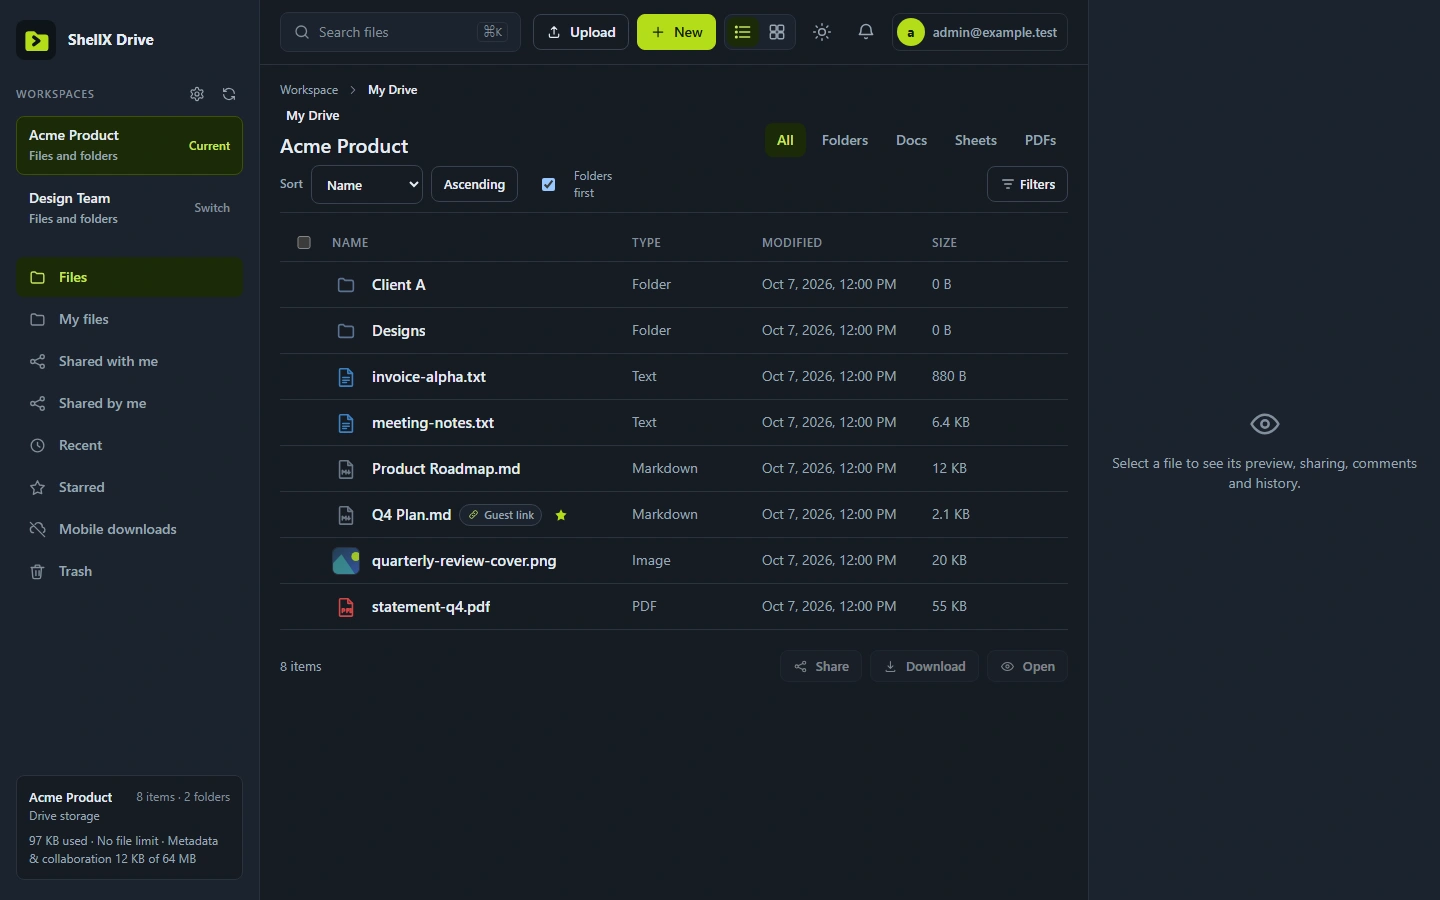The width and height of the screenshot is (1440, 900).
Task: Open the Filters panel
Action: click(x=1027, y=184)
